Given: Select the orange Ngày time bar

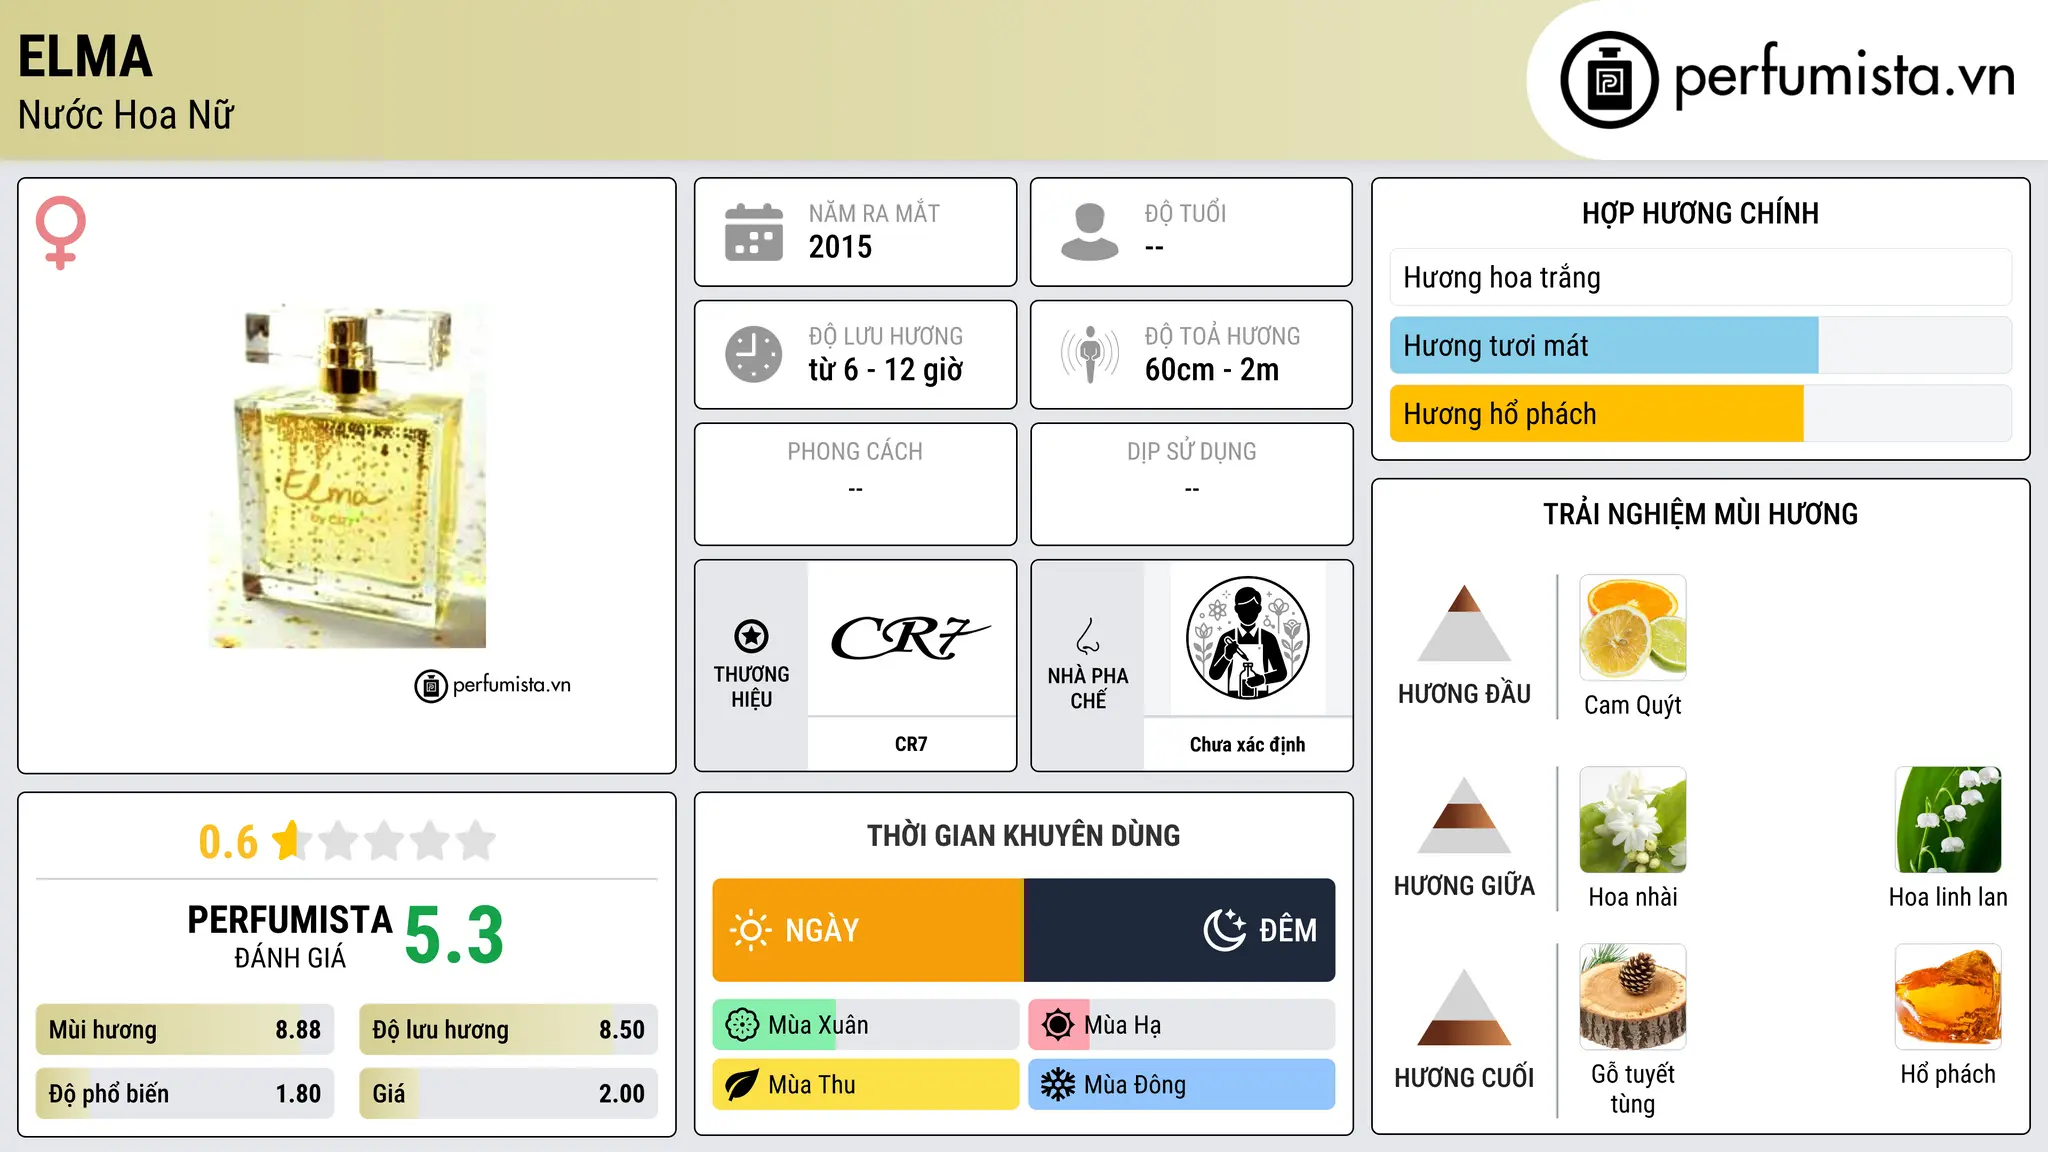Looking at the screenshot, I should (868, 930).
